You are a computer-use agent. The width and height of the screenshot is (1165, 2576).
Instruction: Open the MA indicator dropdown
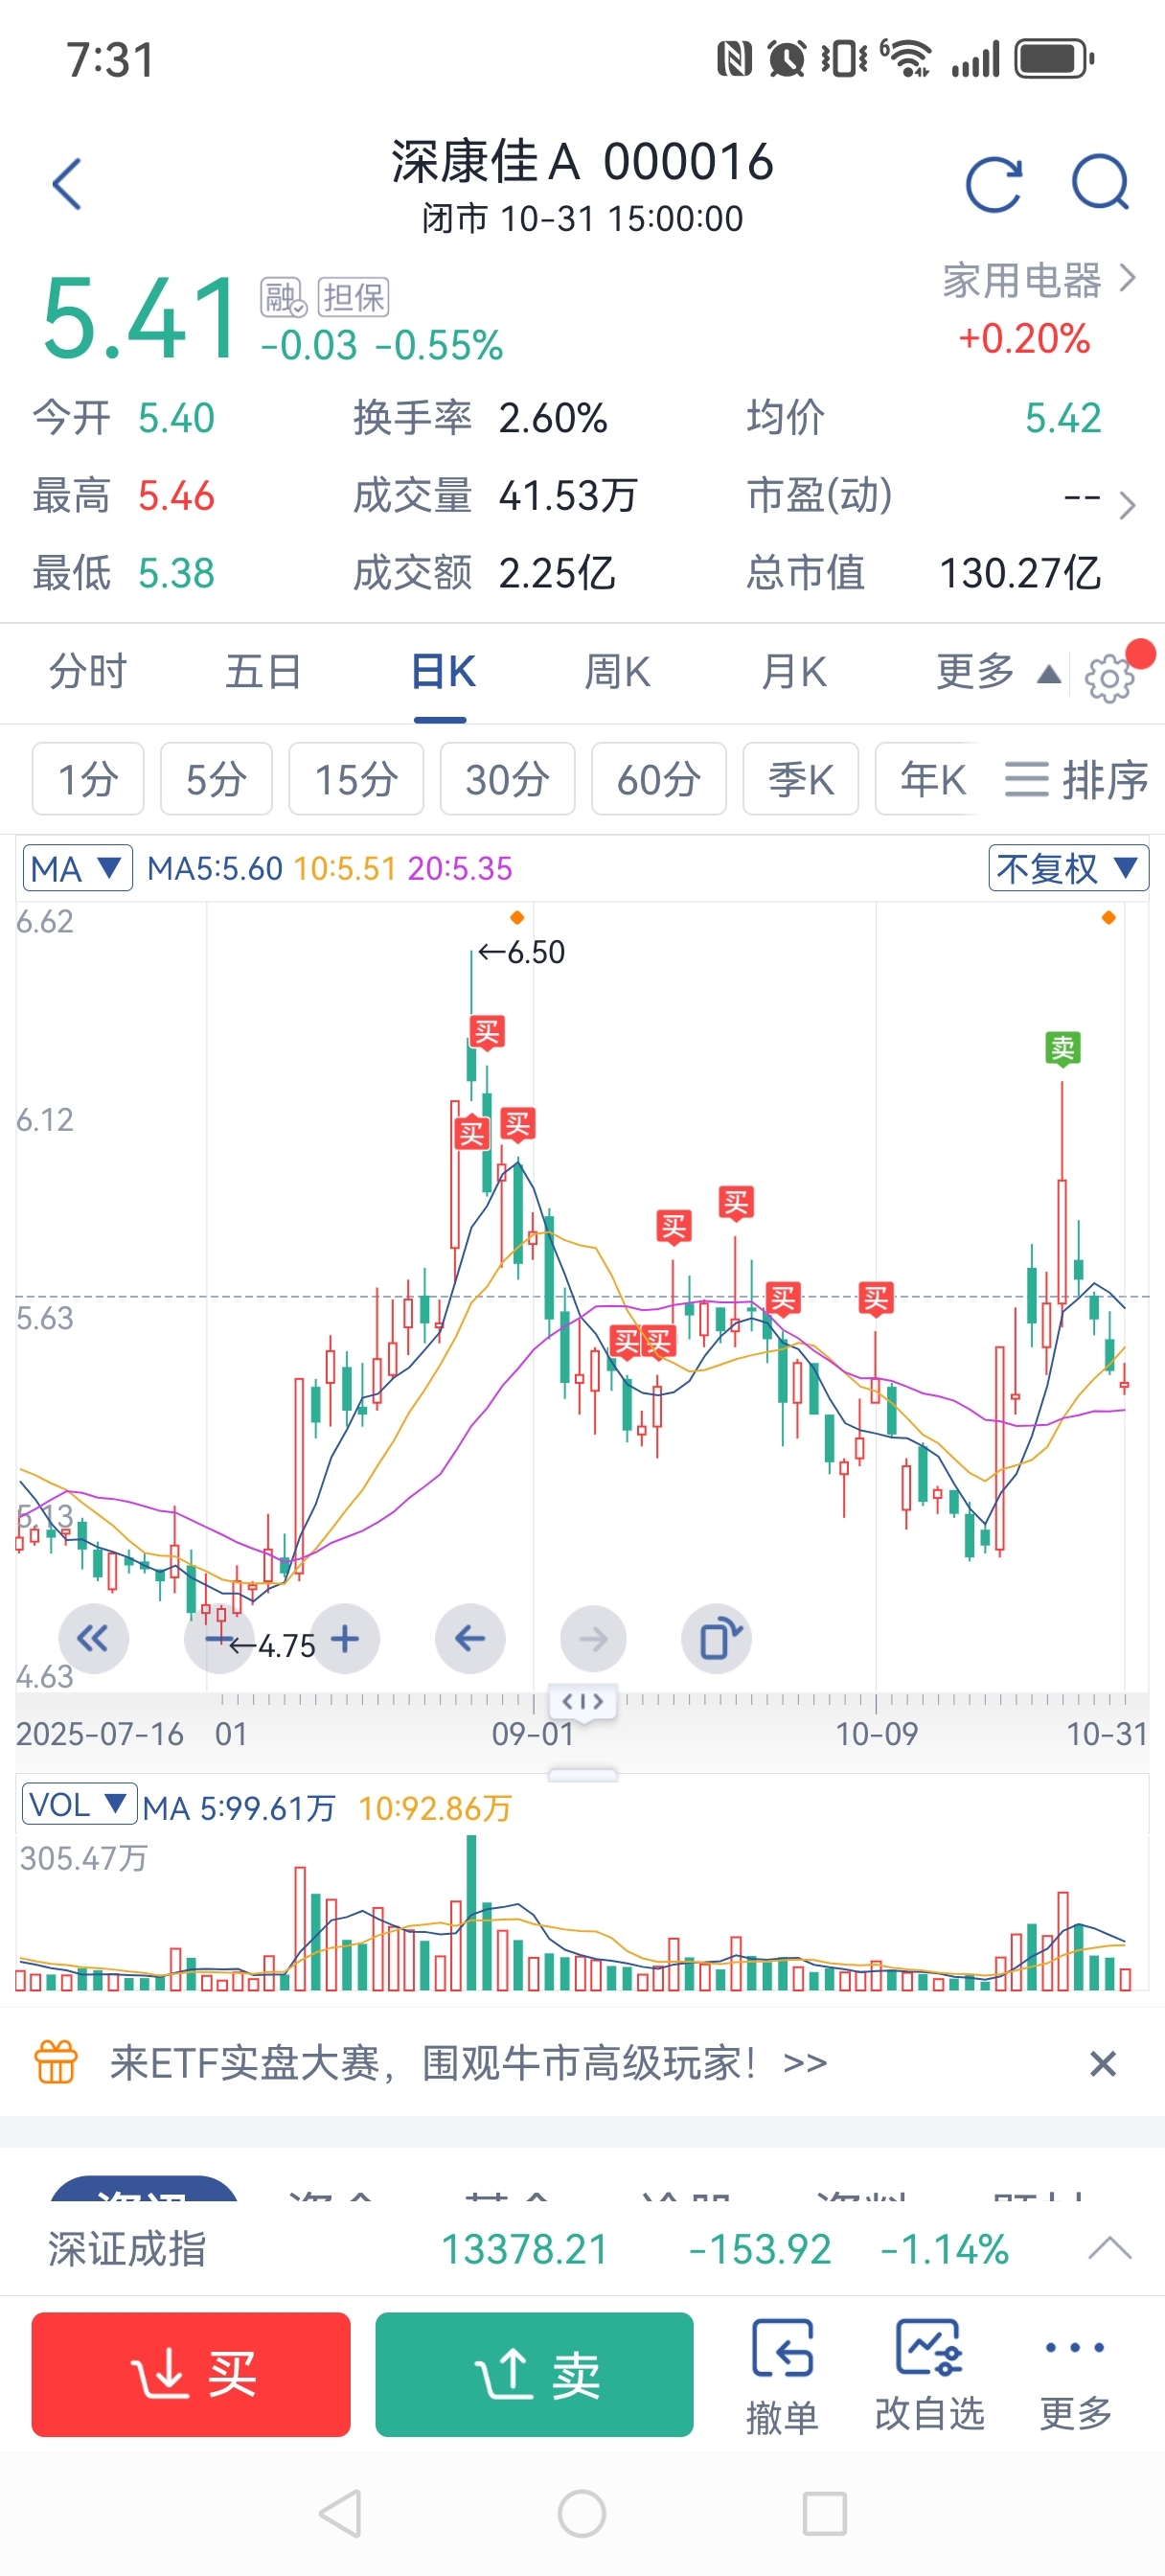(x=77, y=868)
